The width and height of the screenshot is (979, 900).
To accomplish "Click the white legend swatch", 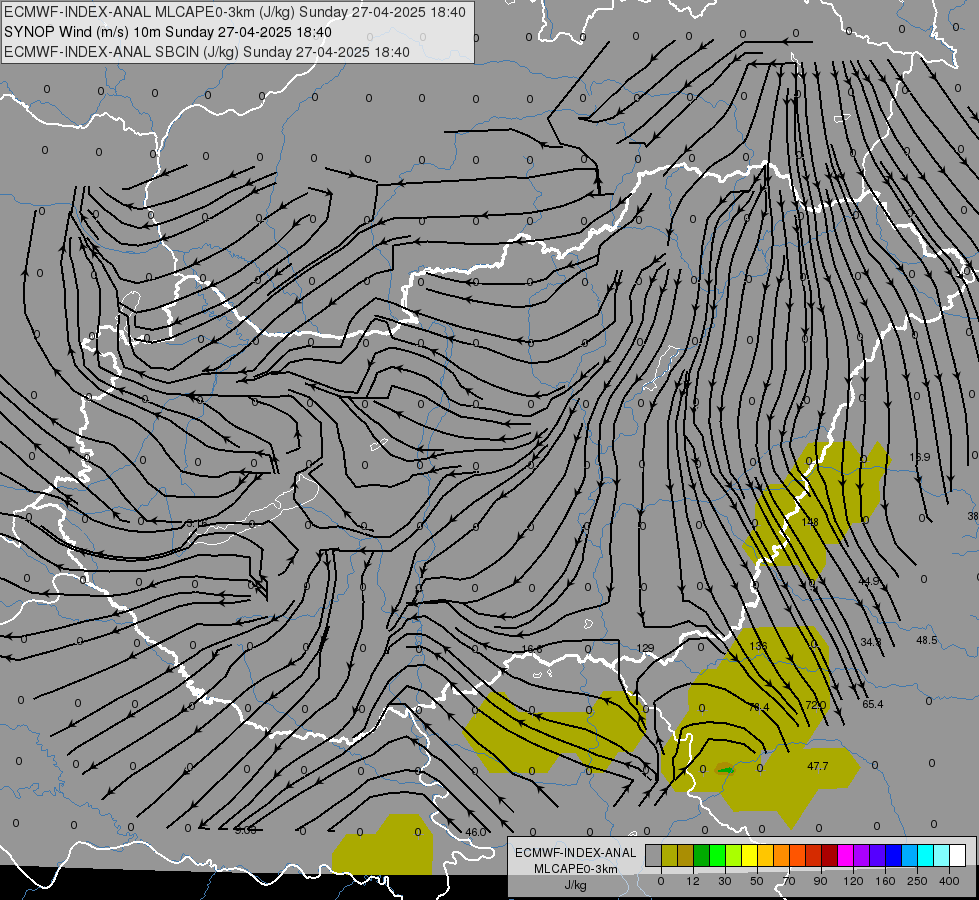I will [958, 855].
